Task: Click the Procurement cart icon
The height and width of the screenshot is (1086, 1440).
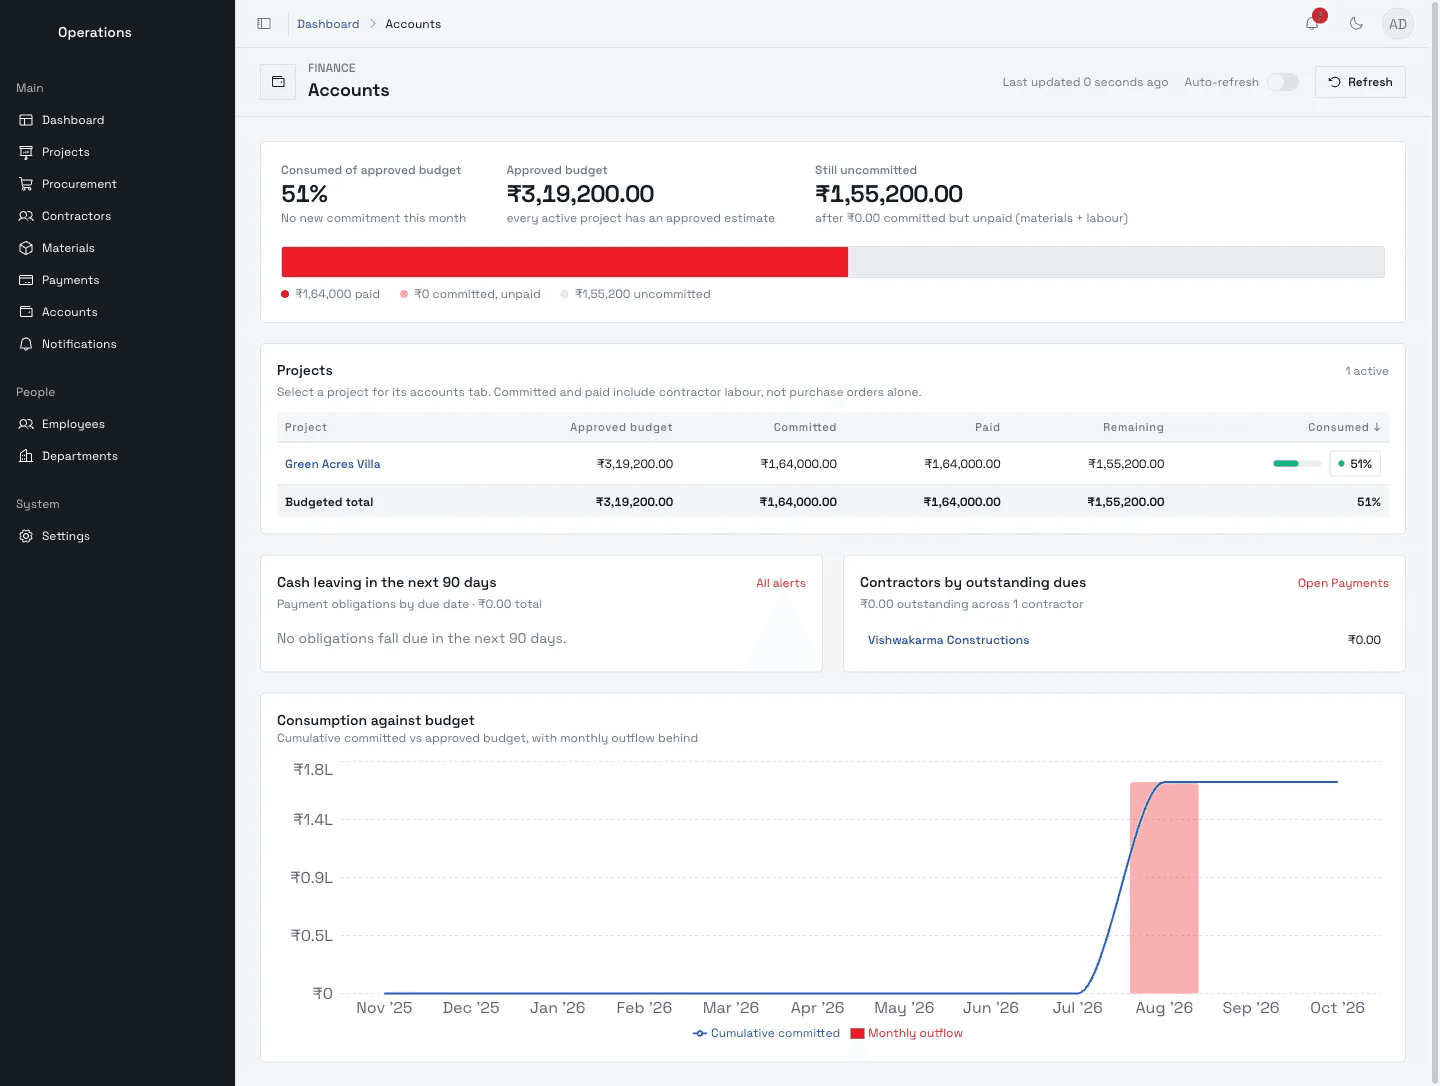Action: (26, 184)
